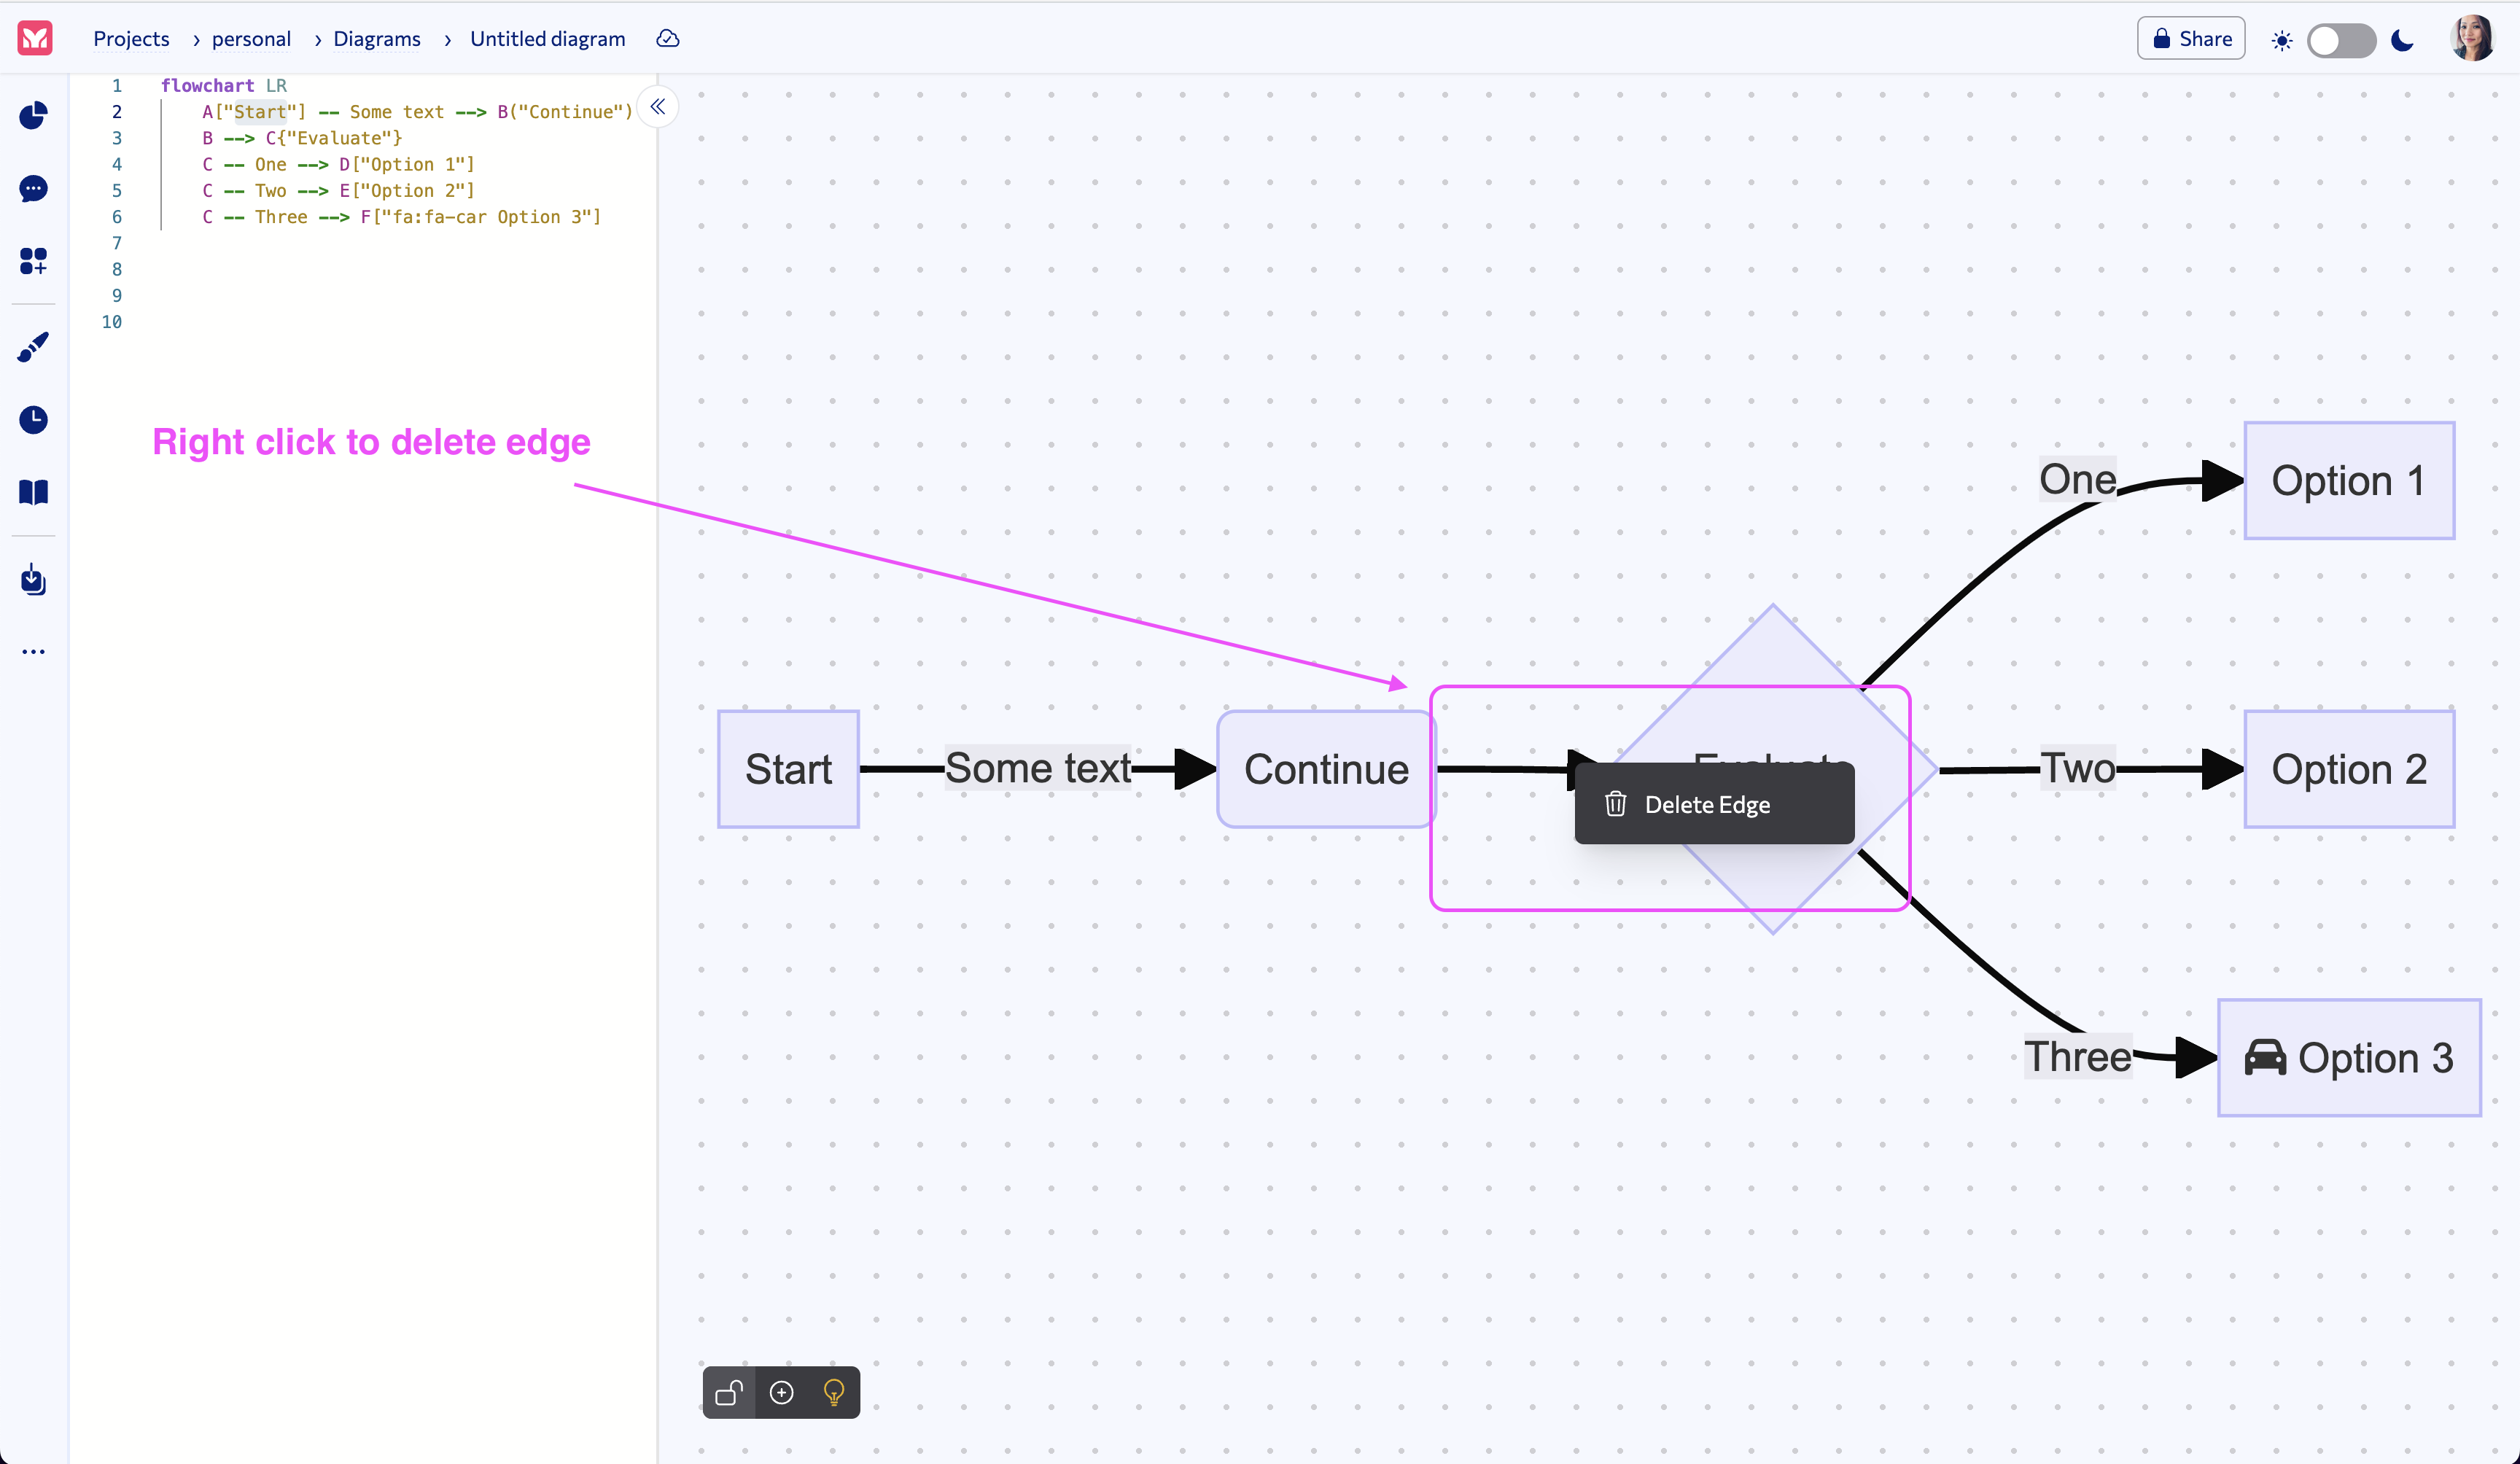The height and width of the screenshot is (1464, 2520).
Task: Navigate to Projects via the breadcrumb link
Action: pos(131,39)
